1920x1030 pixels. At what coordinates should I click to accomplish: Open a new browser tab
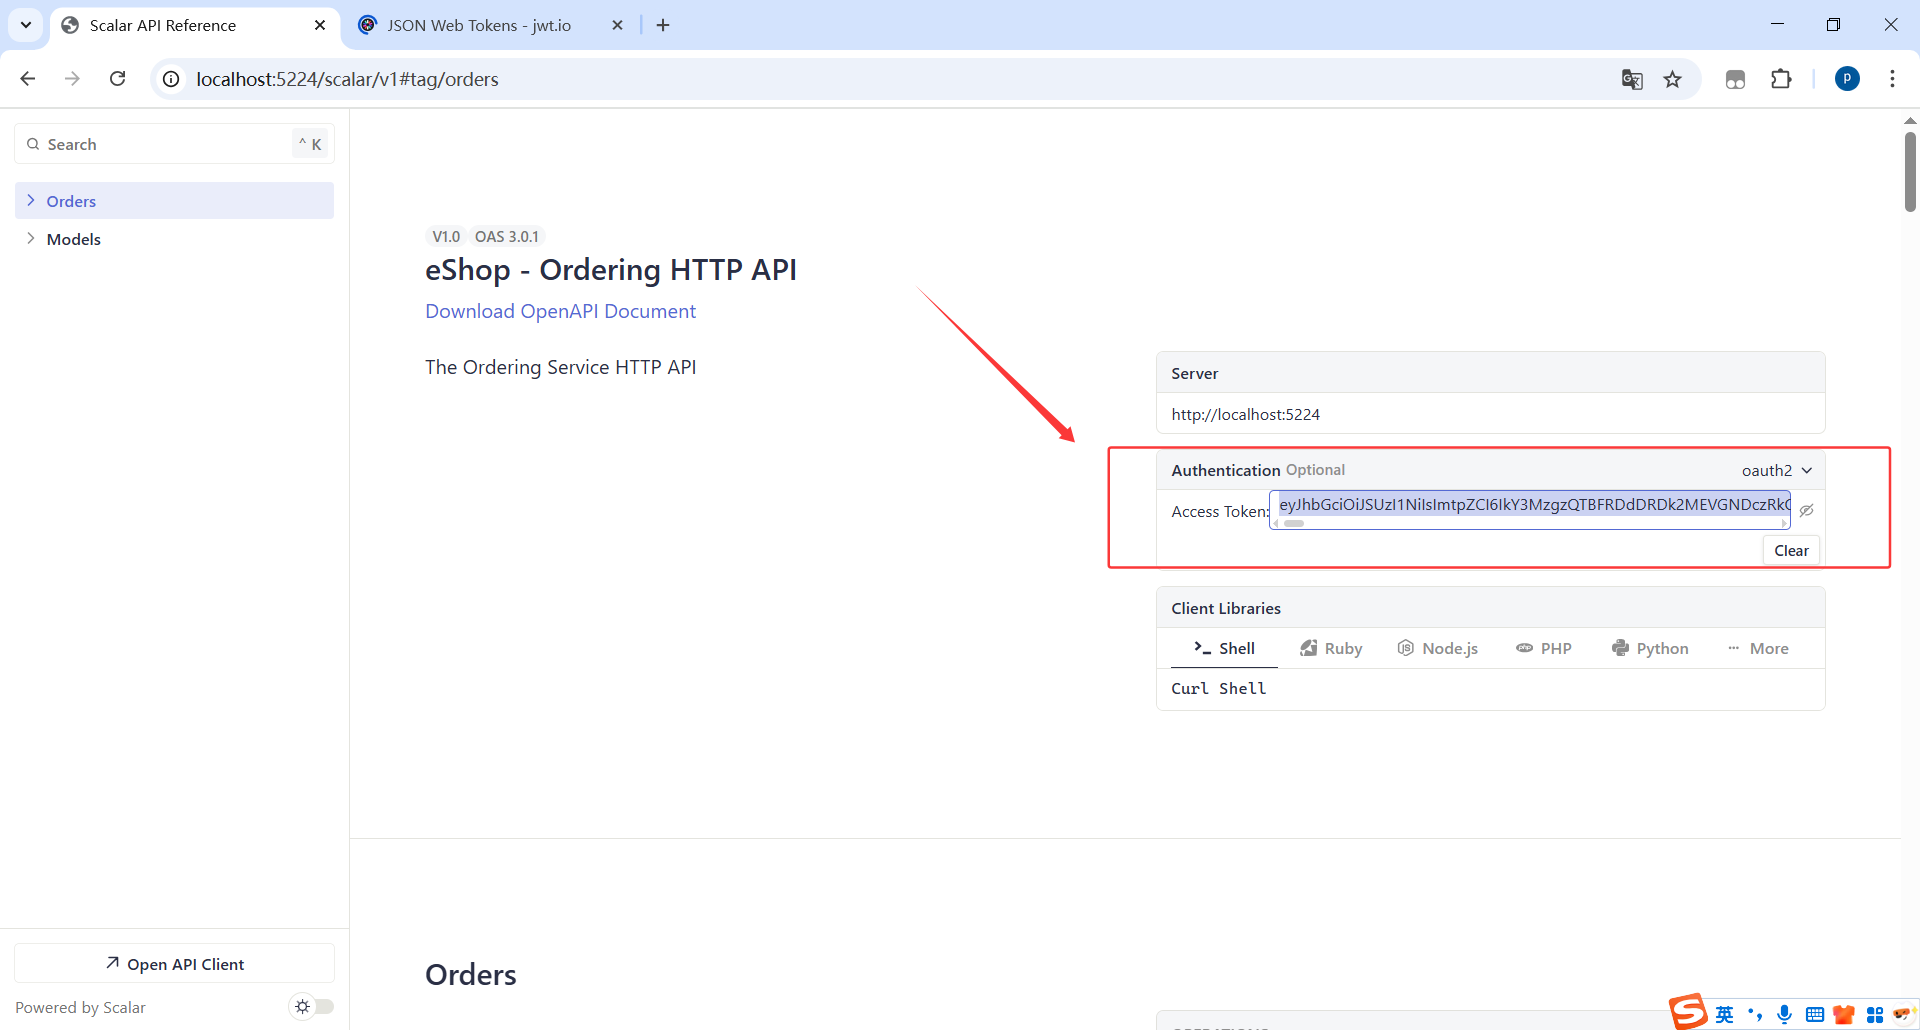663,25
